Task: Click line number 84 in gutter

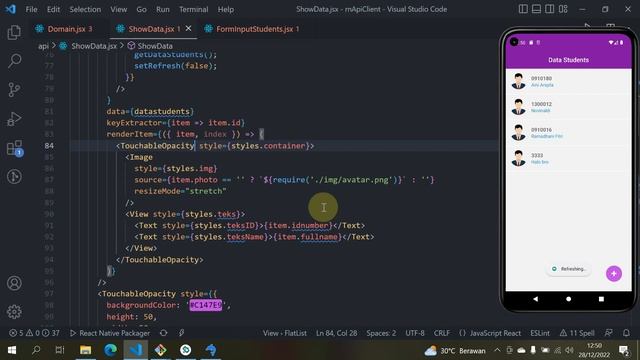Action: tap(49, 146)
